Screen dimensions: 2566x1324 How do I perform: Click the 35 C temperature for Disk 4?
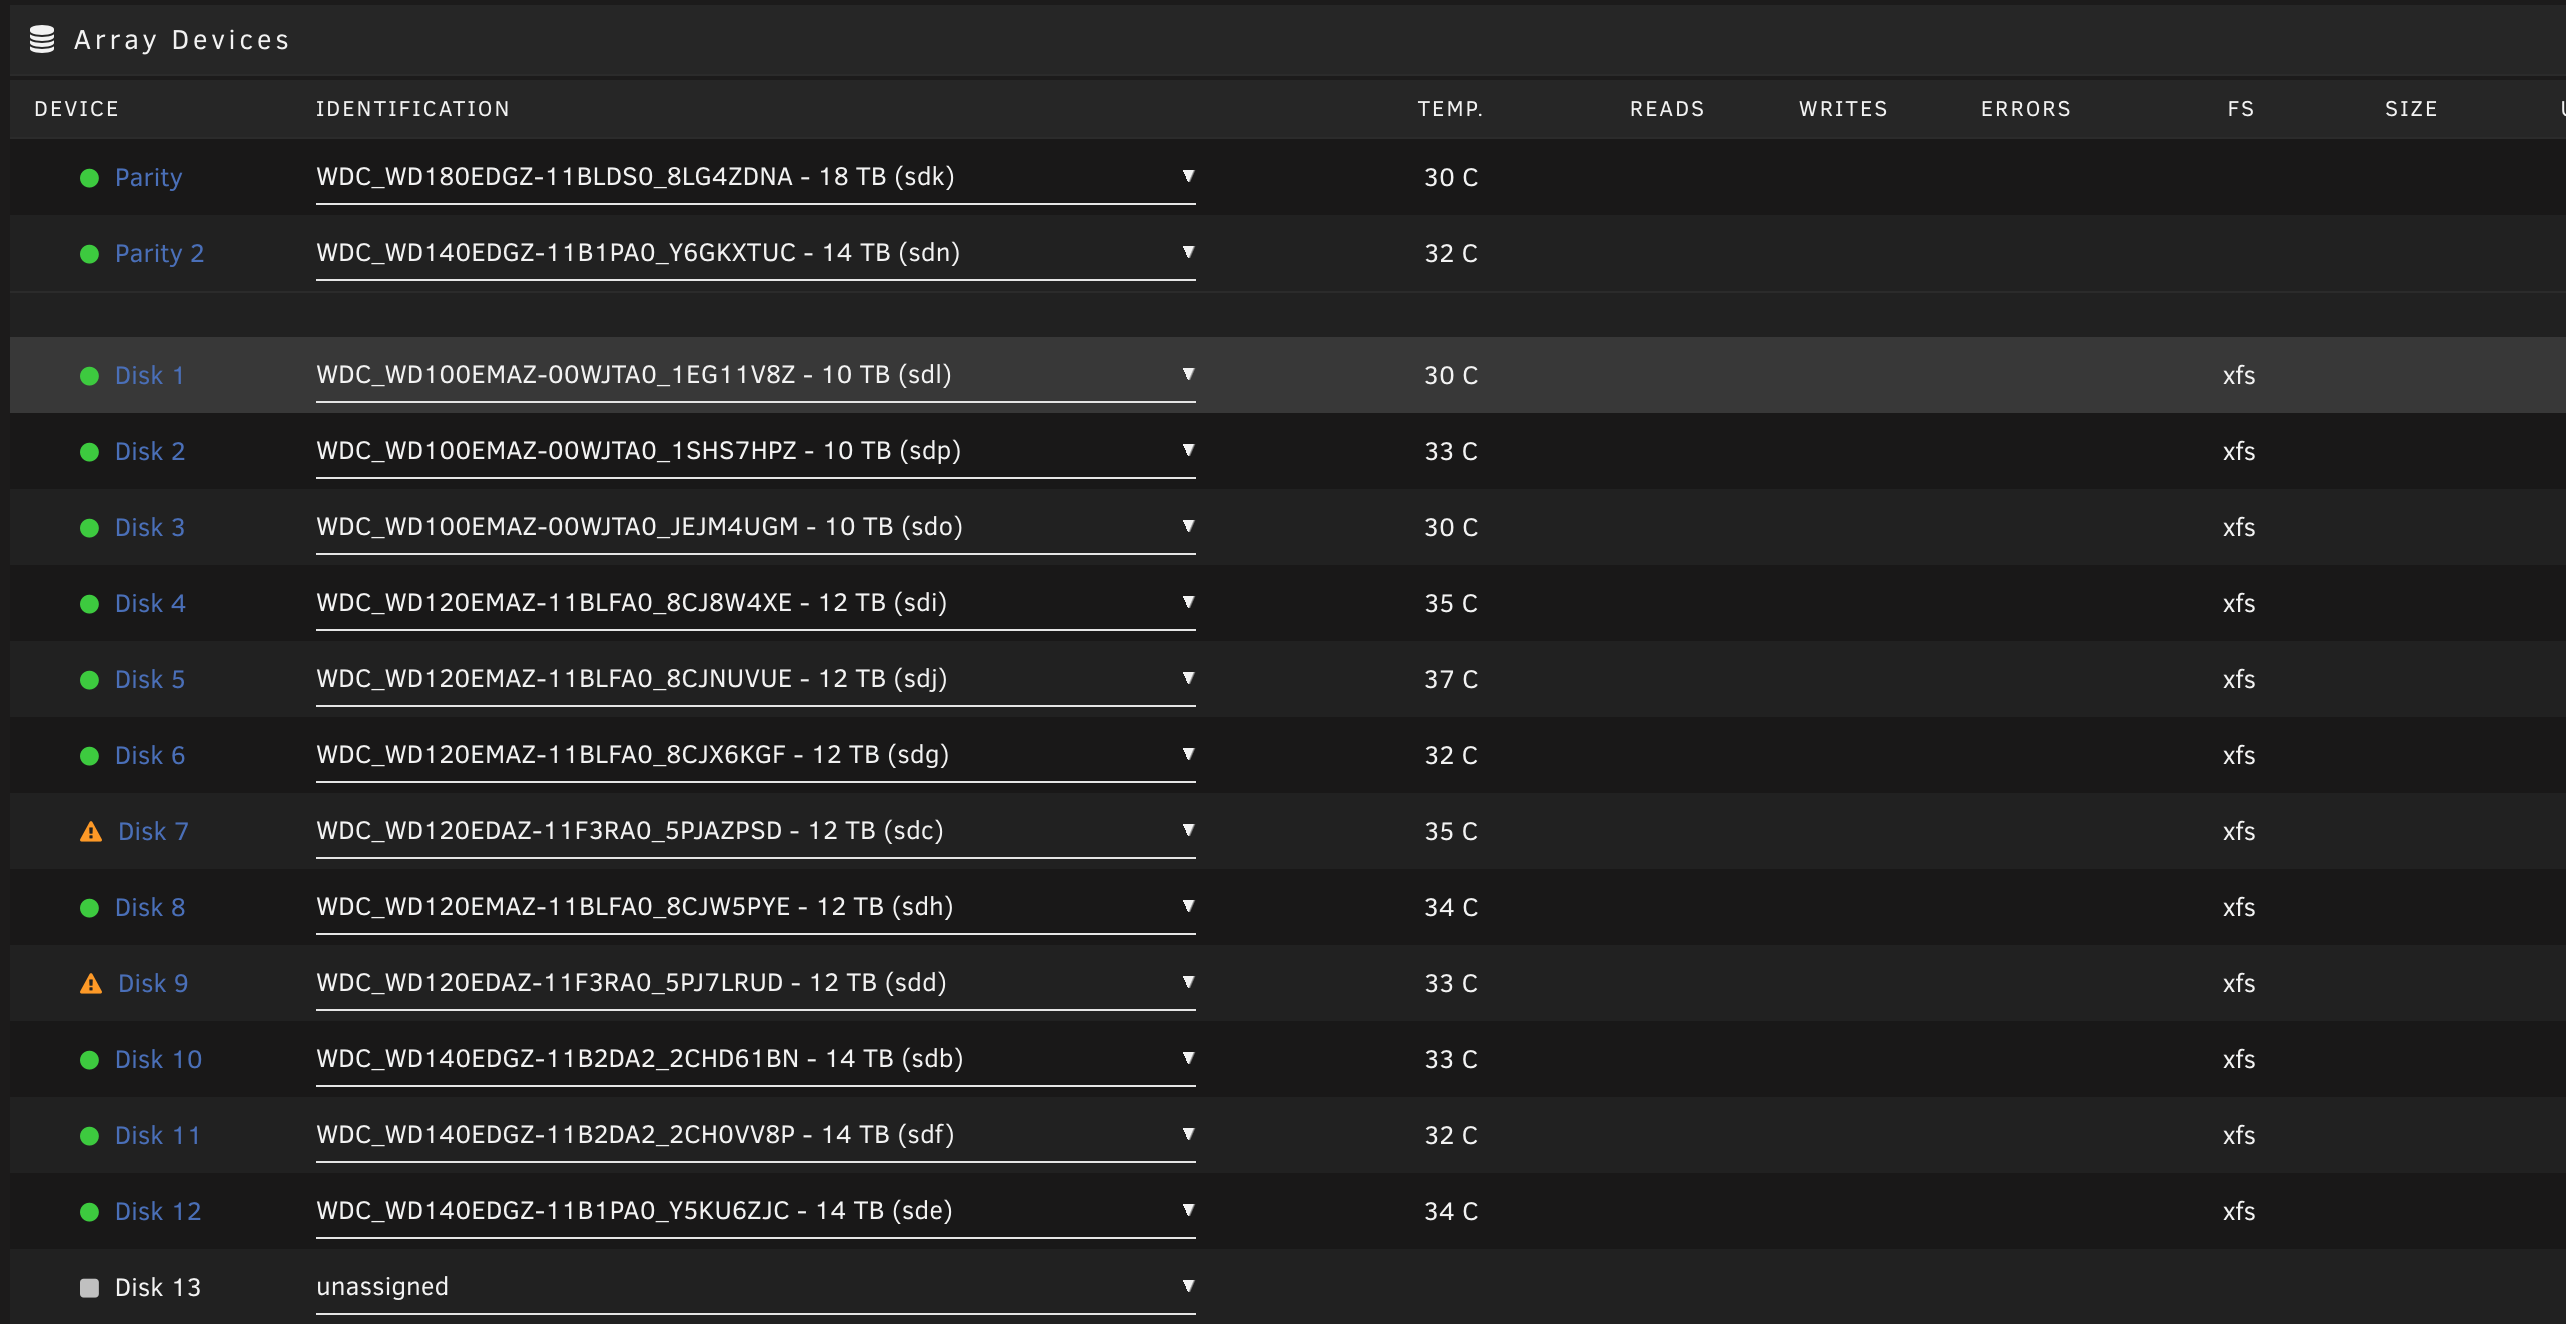coord(1451,604)
